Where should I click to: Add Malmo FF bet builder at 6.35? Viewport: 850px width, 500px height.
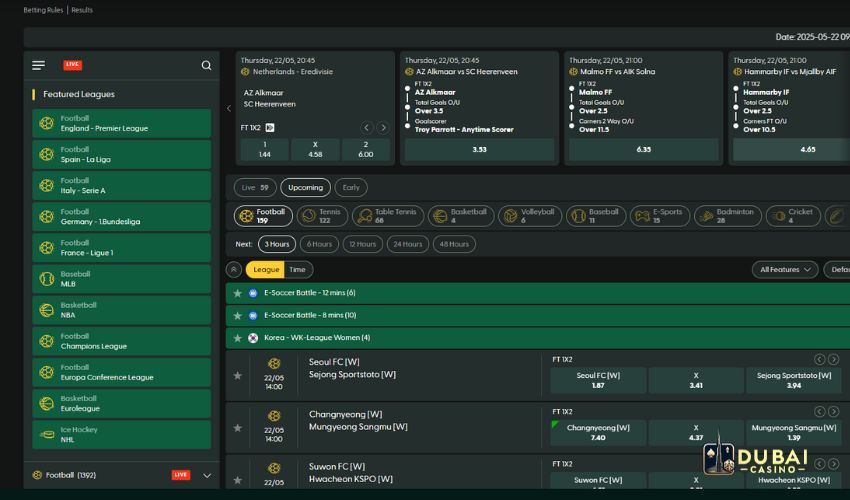[643, 150]
